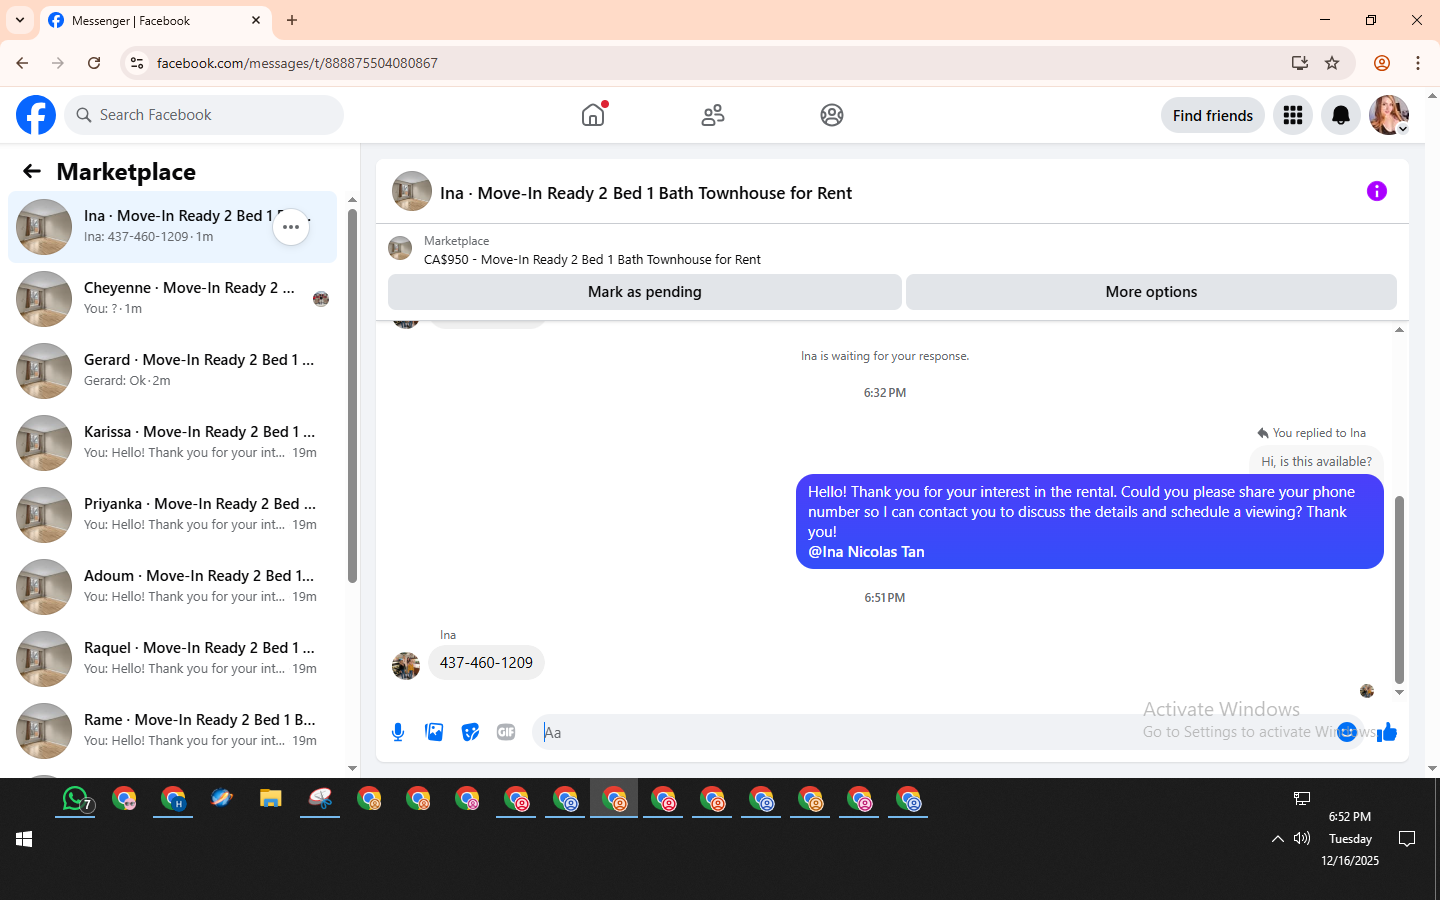This screenshot has width=1440, height=900.
Task: Open the taskbar clock showing 6:52 PM
Action: pyautogui.click(x=1350, y=838)
